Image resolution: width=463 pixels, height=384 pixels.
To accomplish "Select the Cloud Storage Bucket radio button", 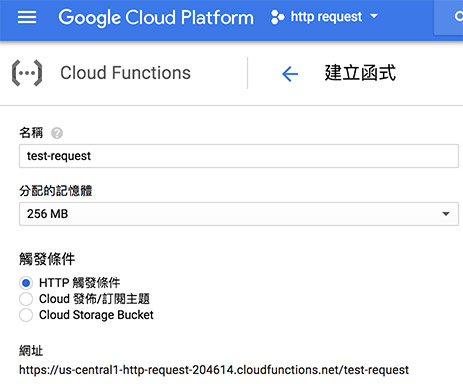I will [26, 315].
